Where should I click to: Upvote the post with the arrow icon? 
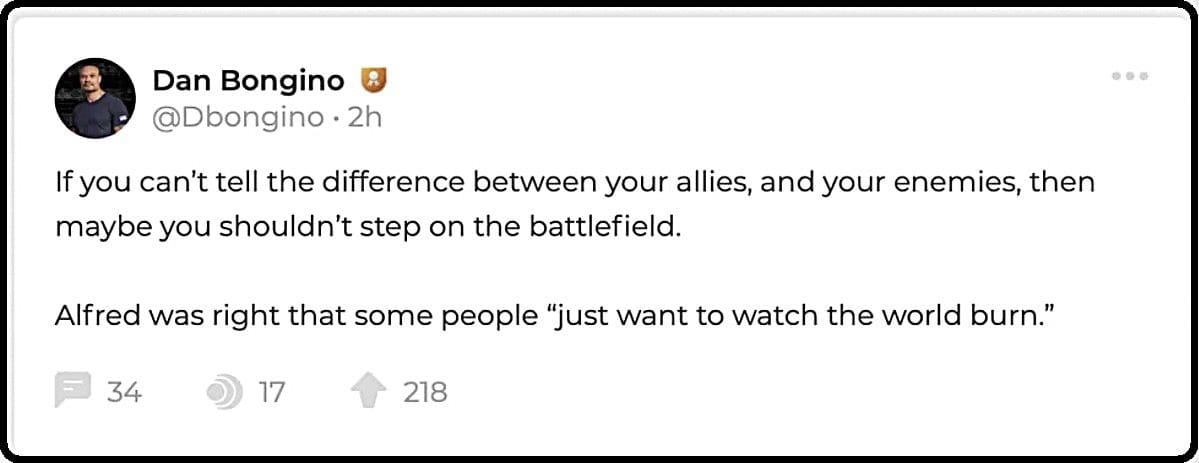368,391
